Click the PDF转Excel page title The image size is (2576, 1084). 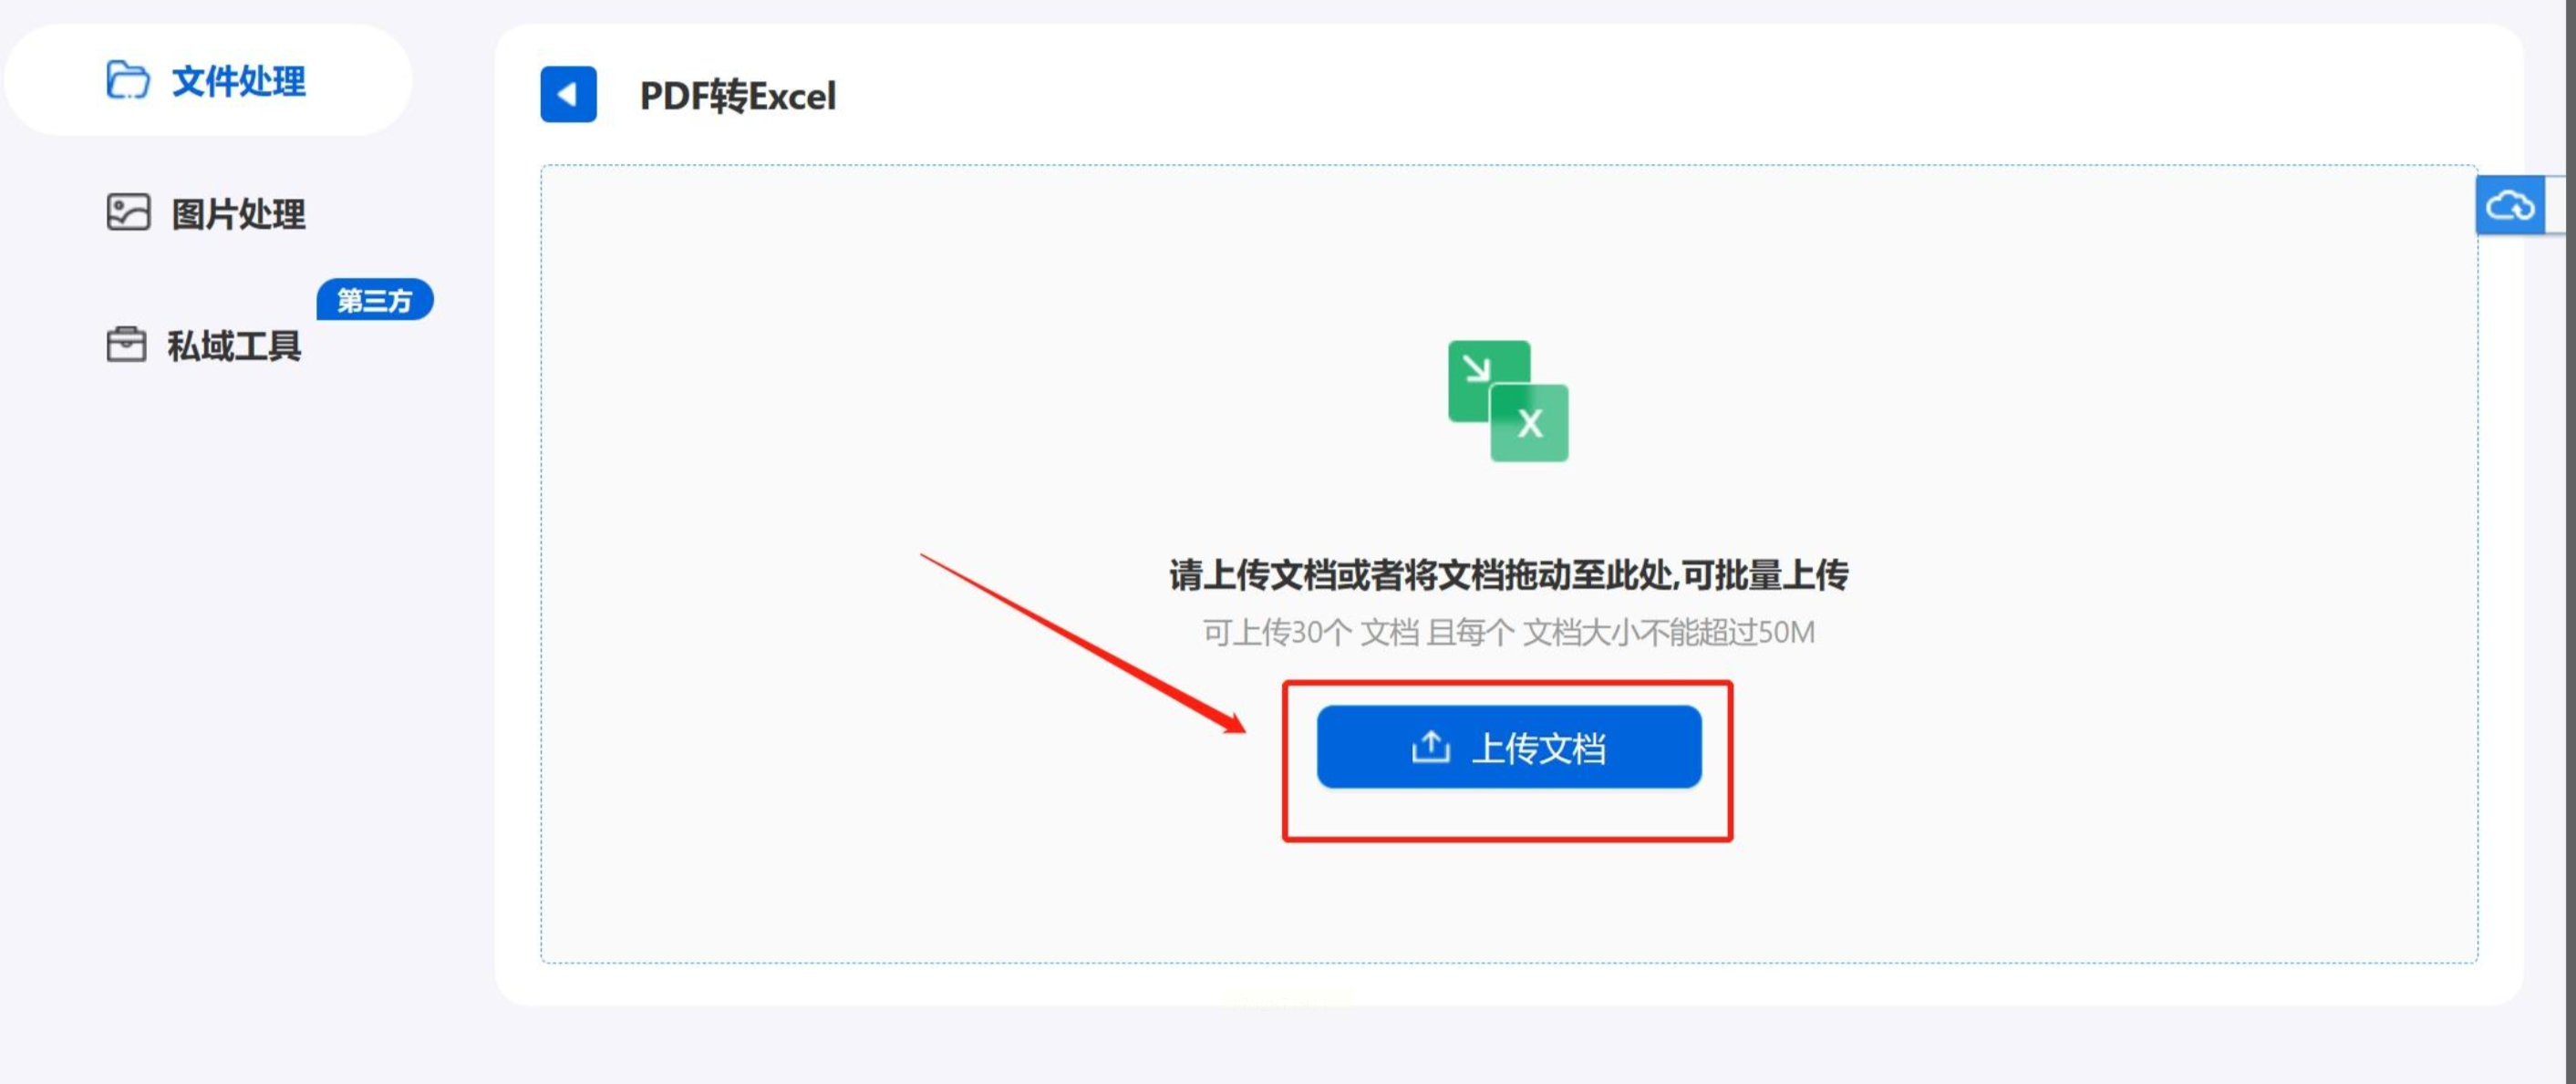[737, 96]
